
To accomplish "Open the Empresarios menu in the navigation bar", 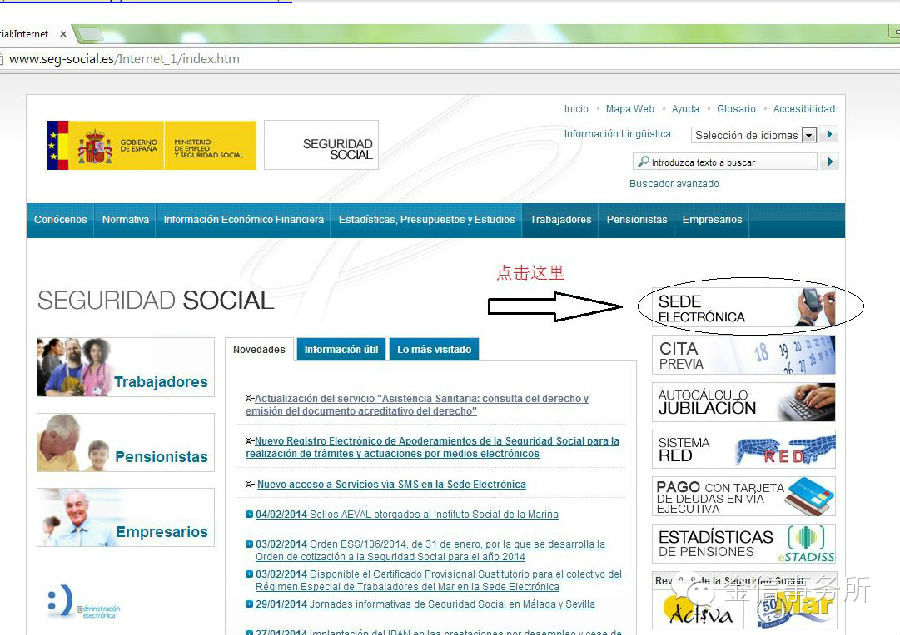I will tap(712, 220).
